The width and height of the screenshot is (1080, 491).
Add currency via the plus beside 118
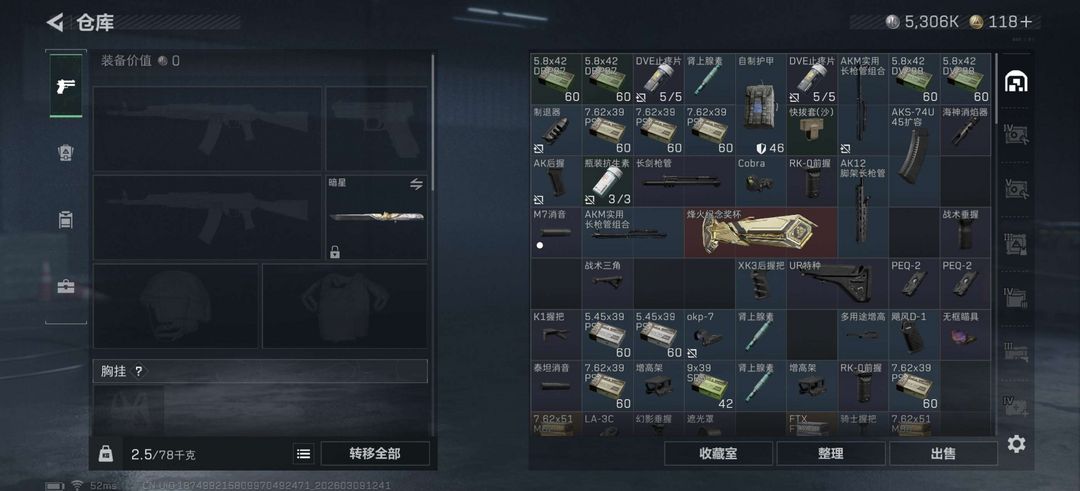pyautogui.click(x=1027, y=22)
